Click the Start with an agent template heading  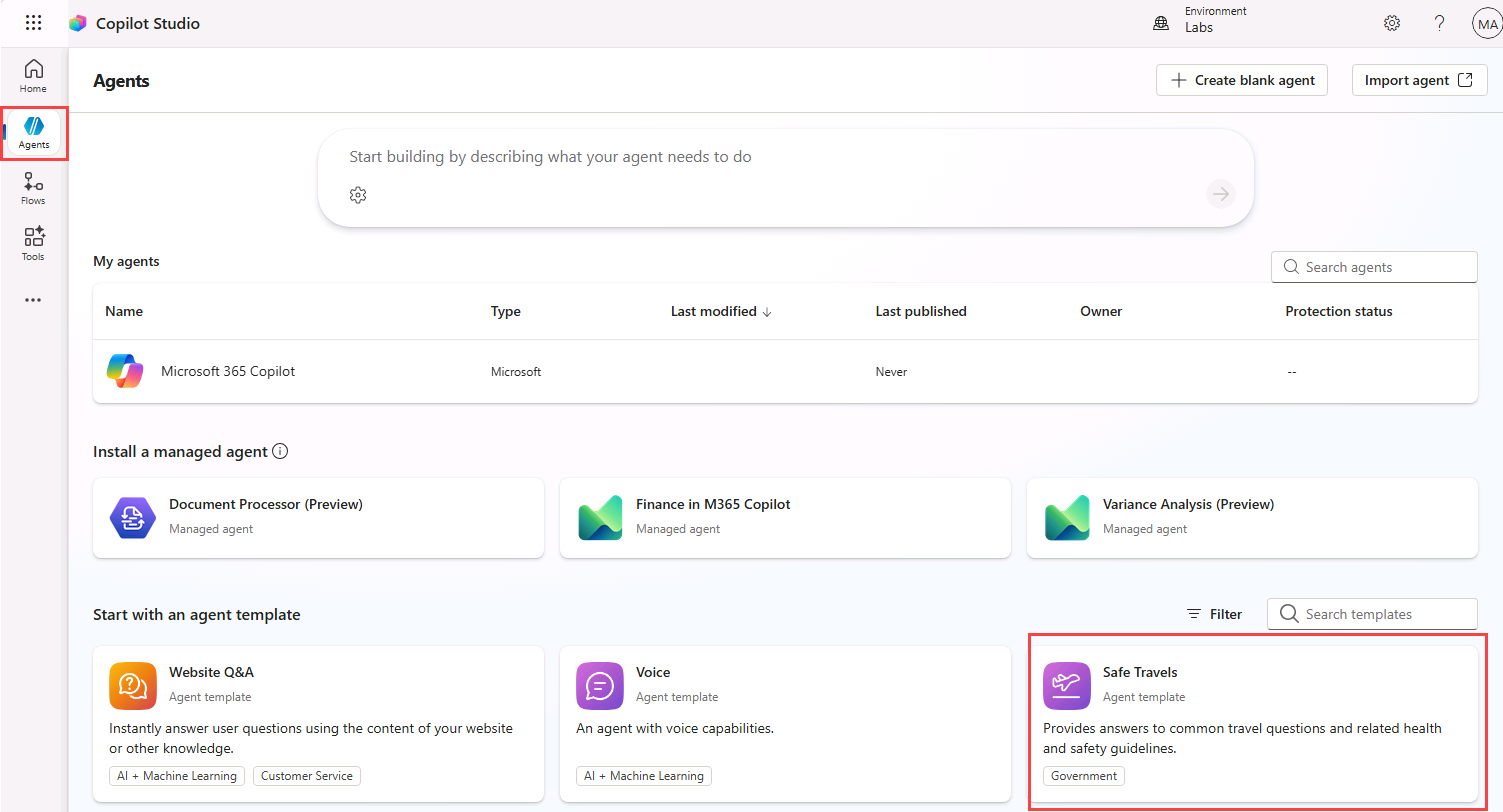click(x=197, y=614)
